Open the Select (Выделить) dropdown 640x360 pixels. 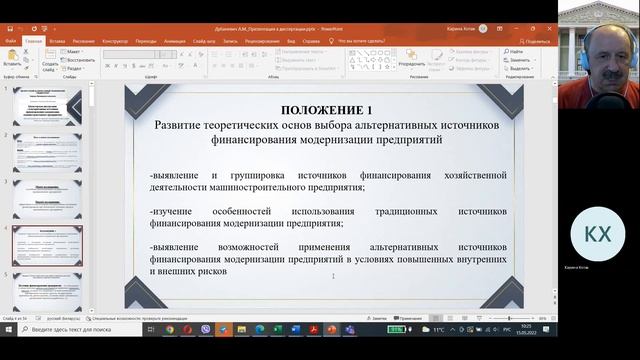(519, 68)
